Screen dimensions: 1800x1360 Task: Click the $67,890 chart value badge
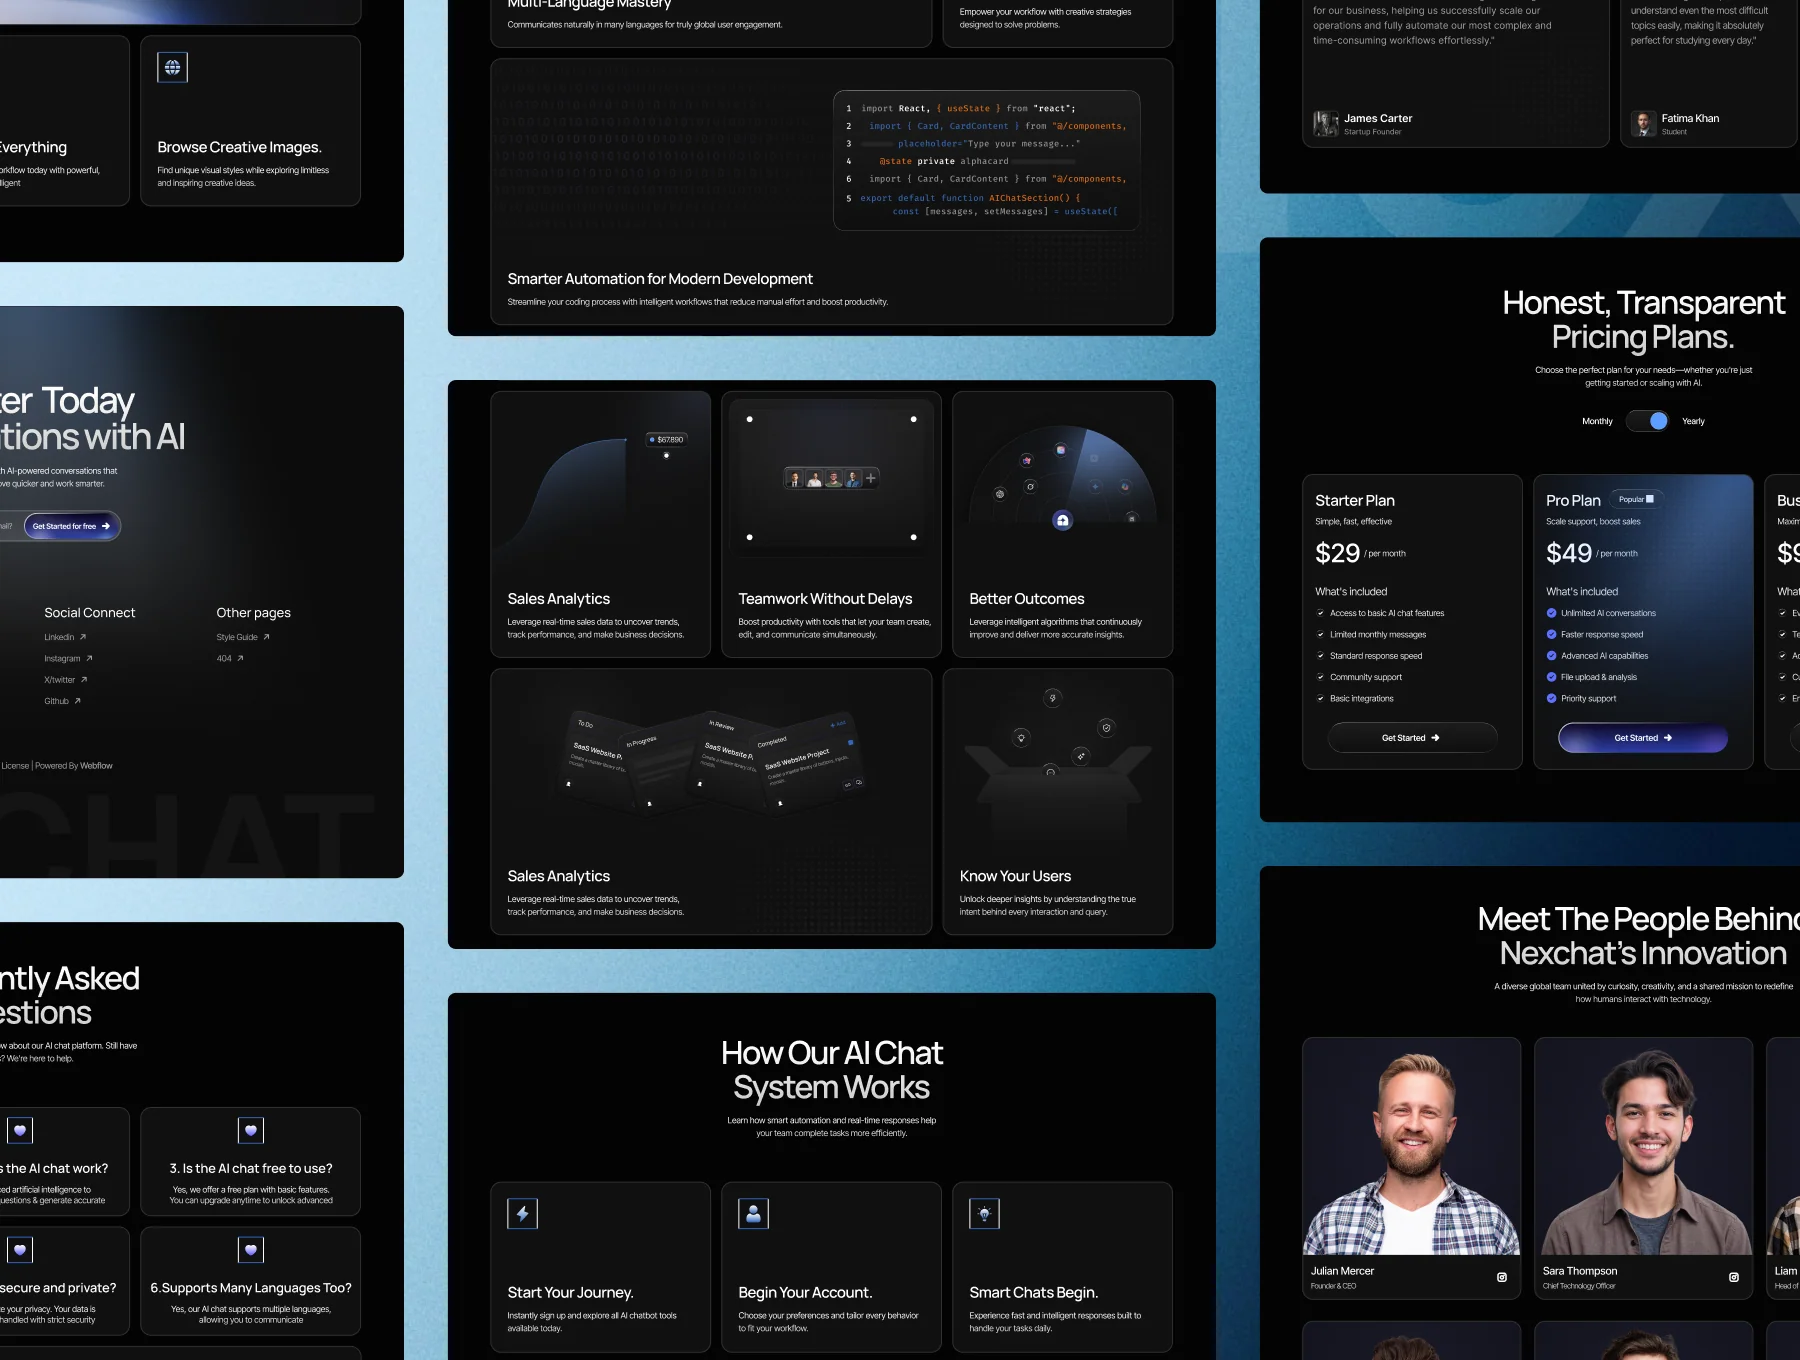click(x=666, y=439)
